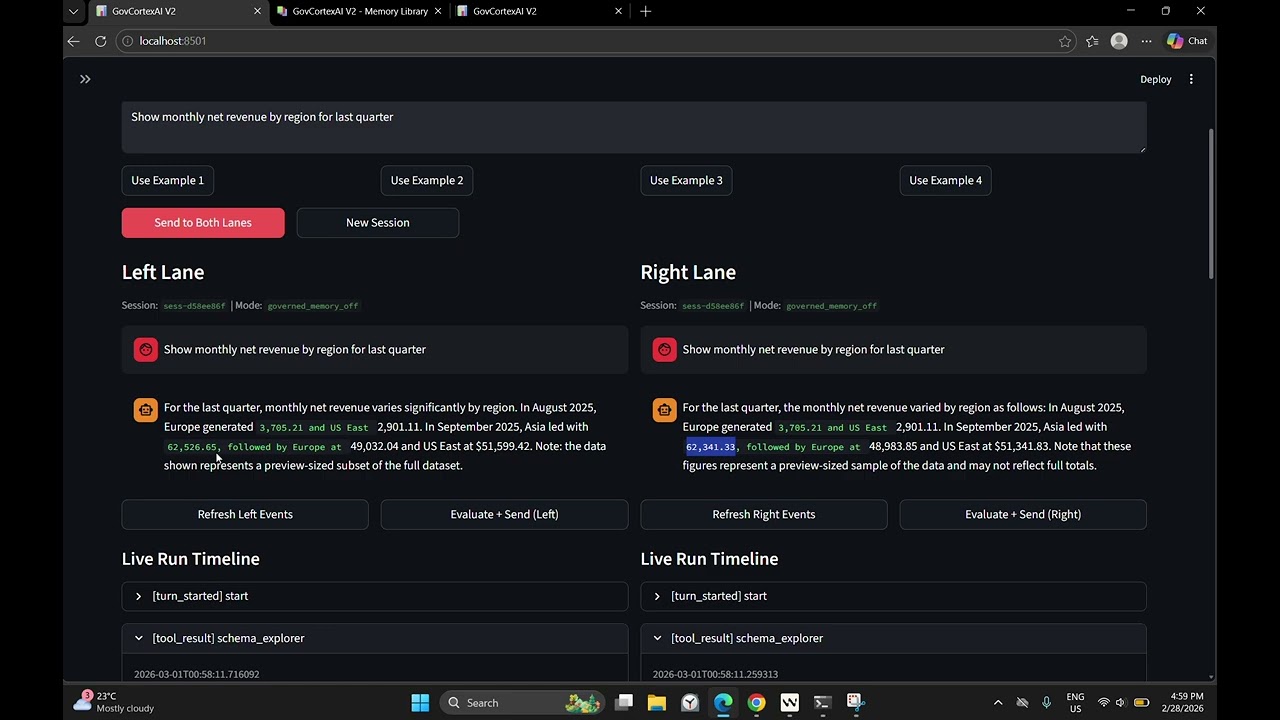Screen dimensions: 1280x720
Task: Collapse left lane schema_explorer tool_result
Action: (x=375, y=638)
